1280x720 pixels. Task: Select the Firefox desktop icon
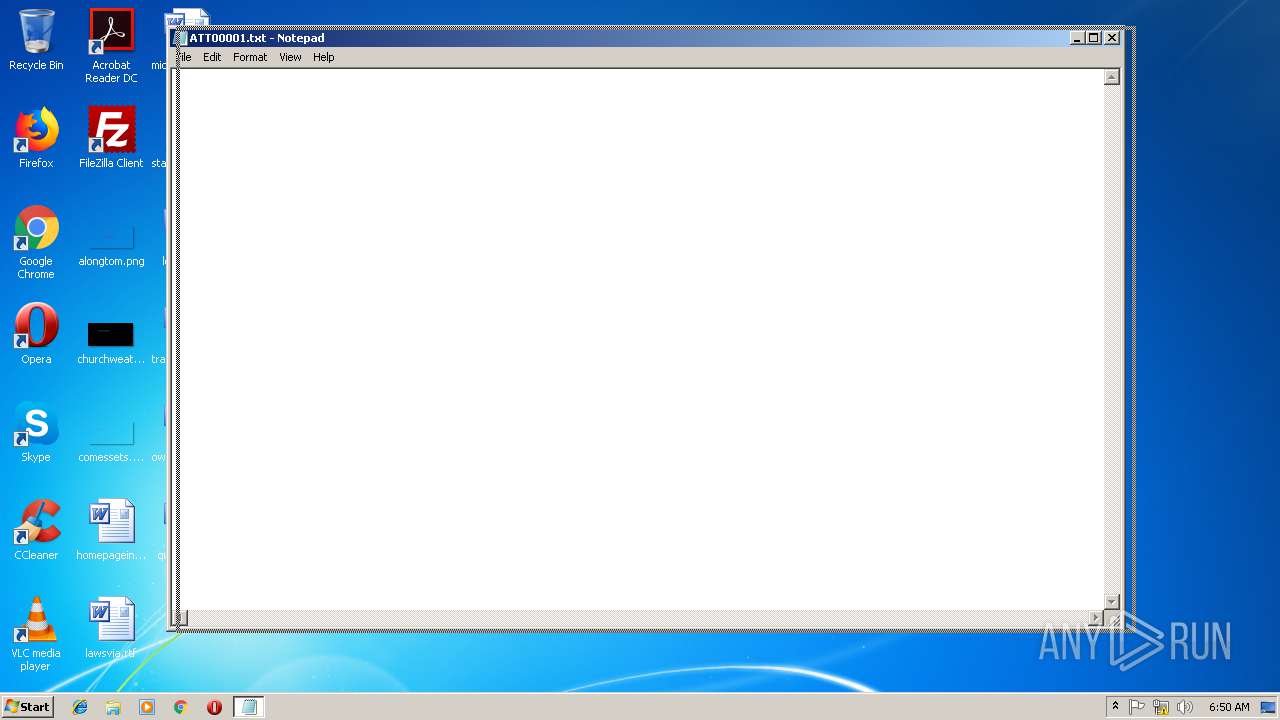click(36, 138)
